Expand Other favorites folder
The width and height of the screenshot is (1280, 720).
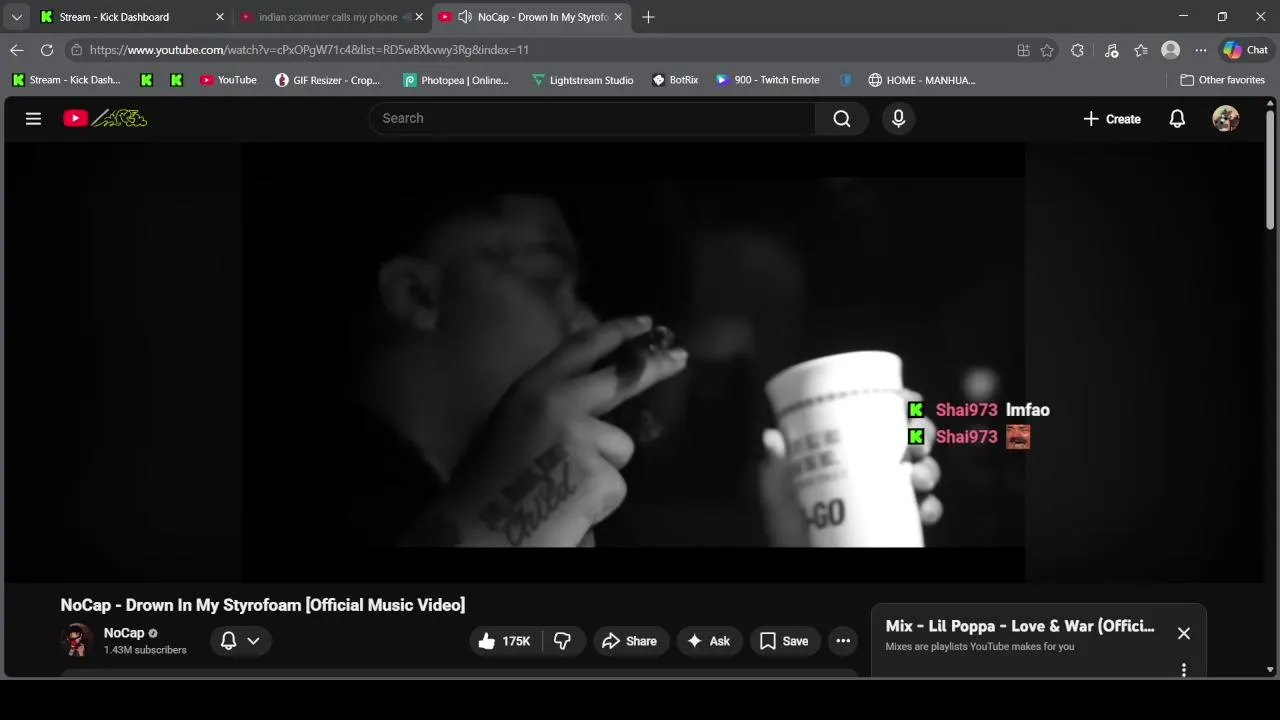[x=1222, y=80]
